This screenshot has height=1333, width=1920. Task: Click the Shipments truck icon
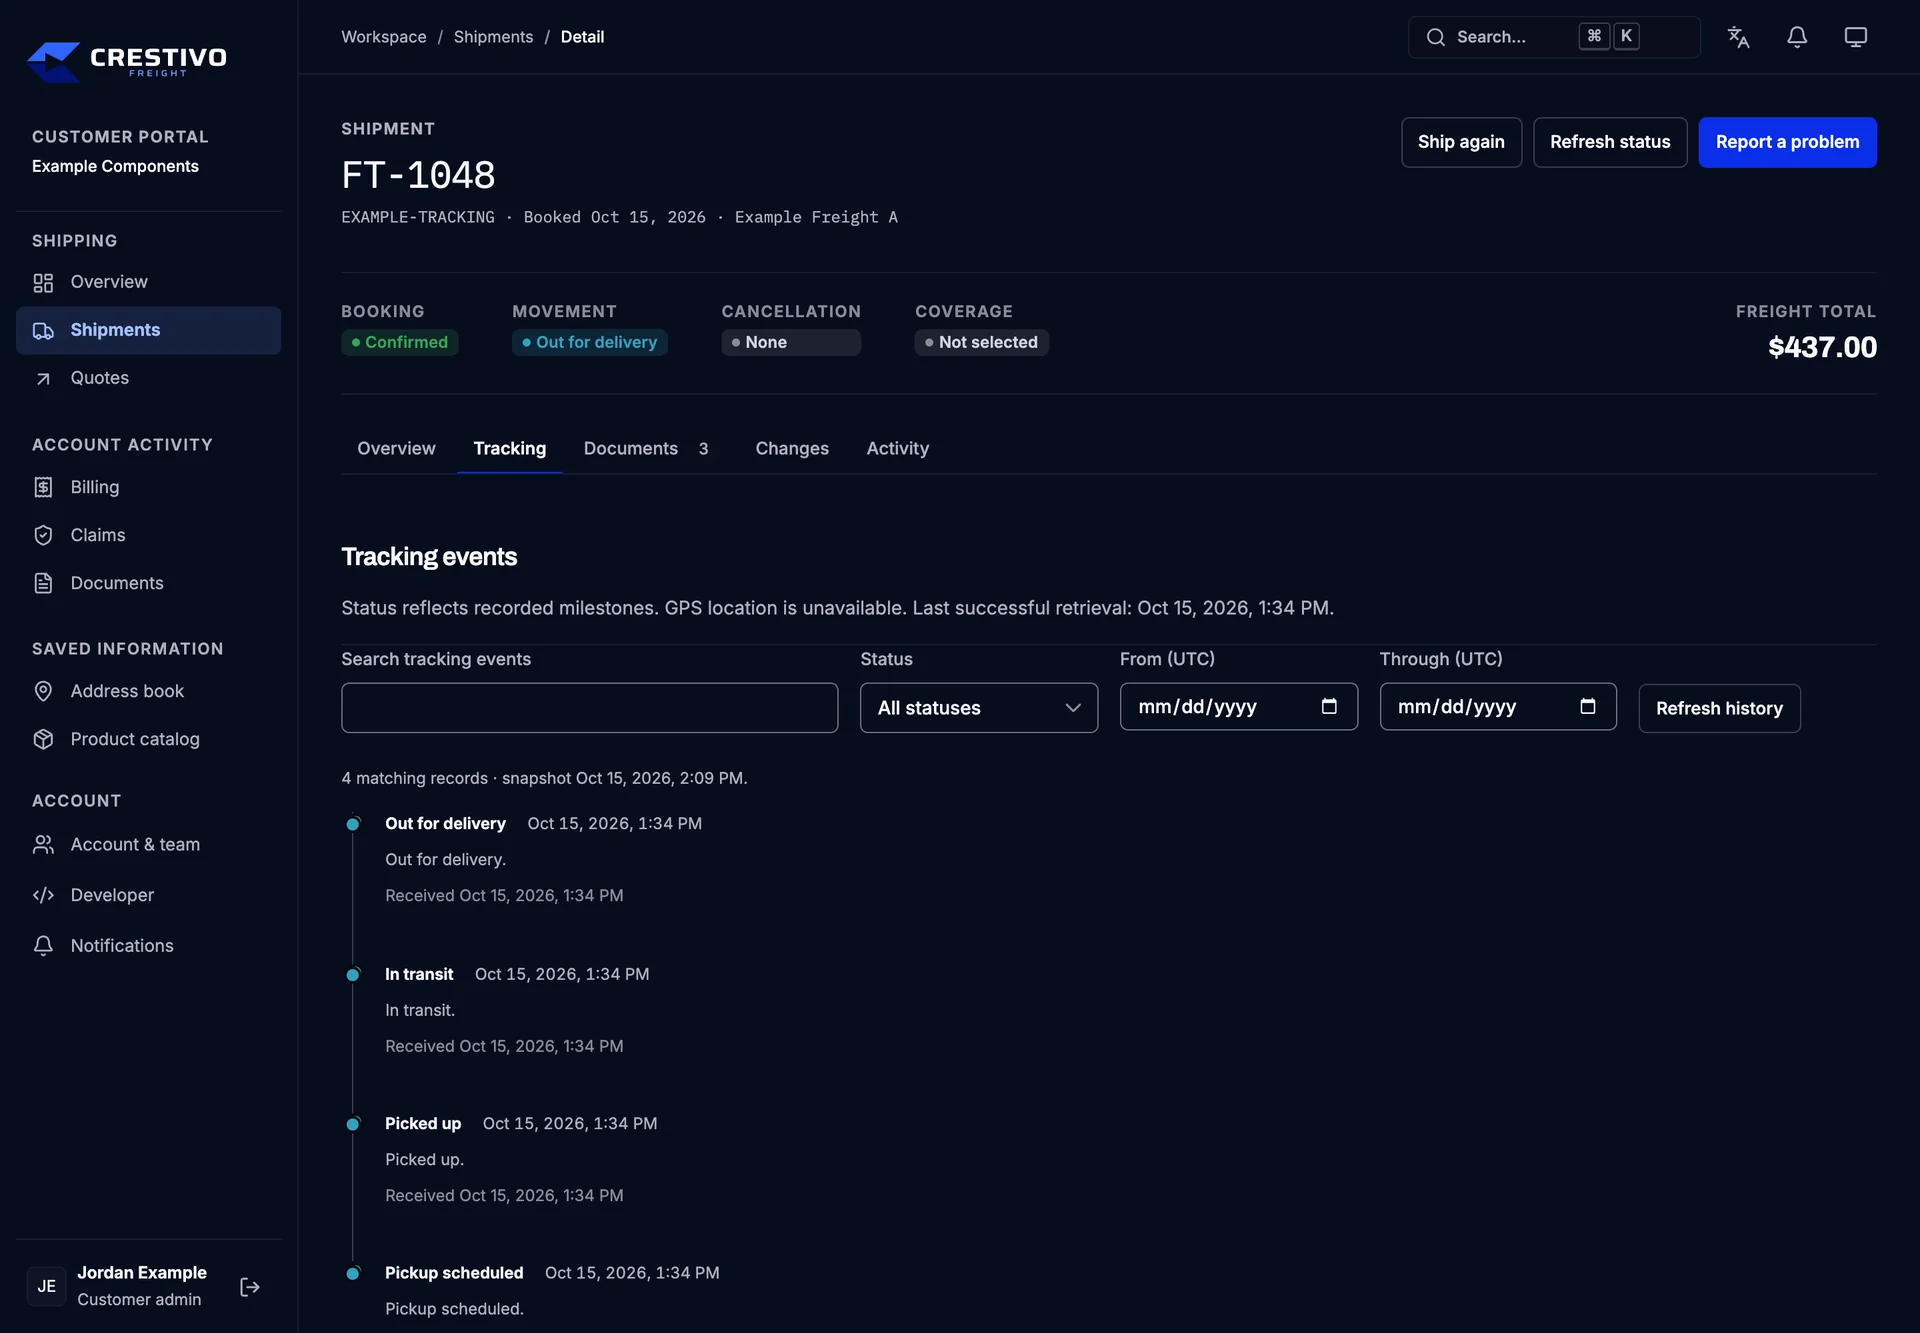tap(43, 331)
